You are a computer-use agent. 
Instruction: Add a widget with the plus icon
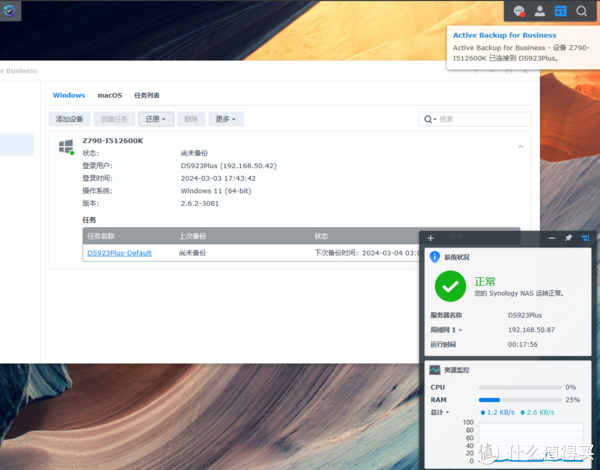tap(430, 238)
